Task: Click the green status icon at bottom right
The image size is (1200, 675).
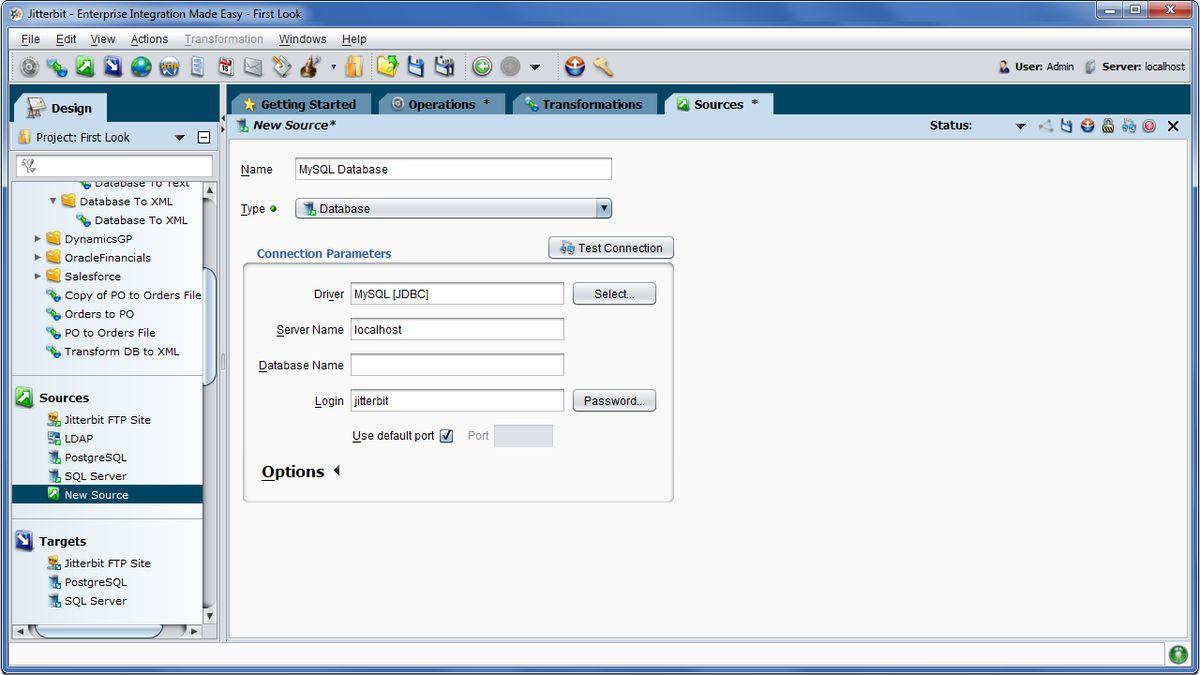Action: pyautogui.click(x=1178, y=654)
